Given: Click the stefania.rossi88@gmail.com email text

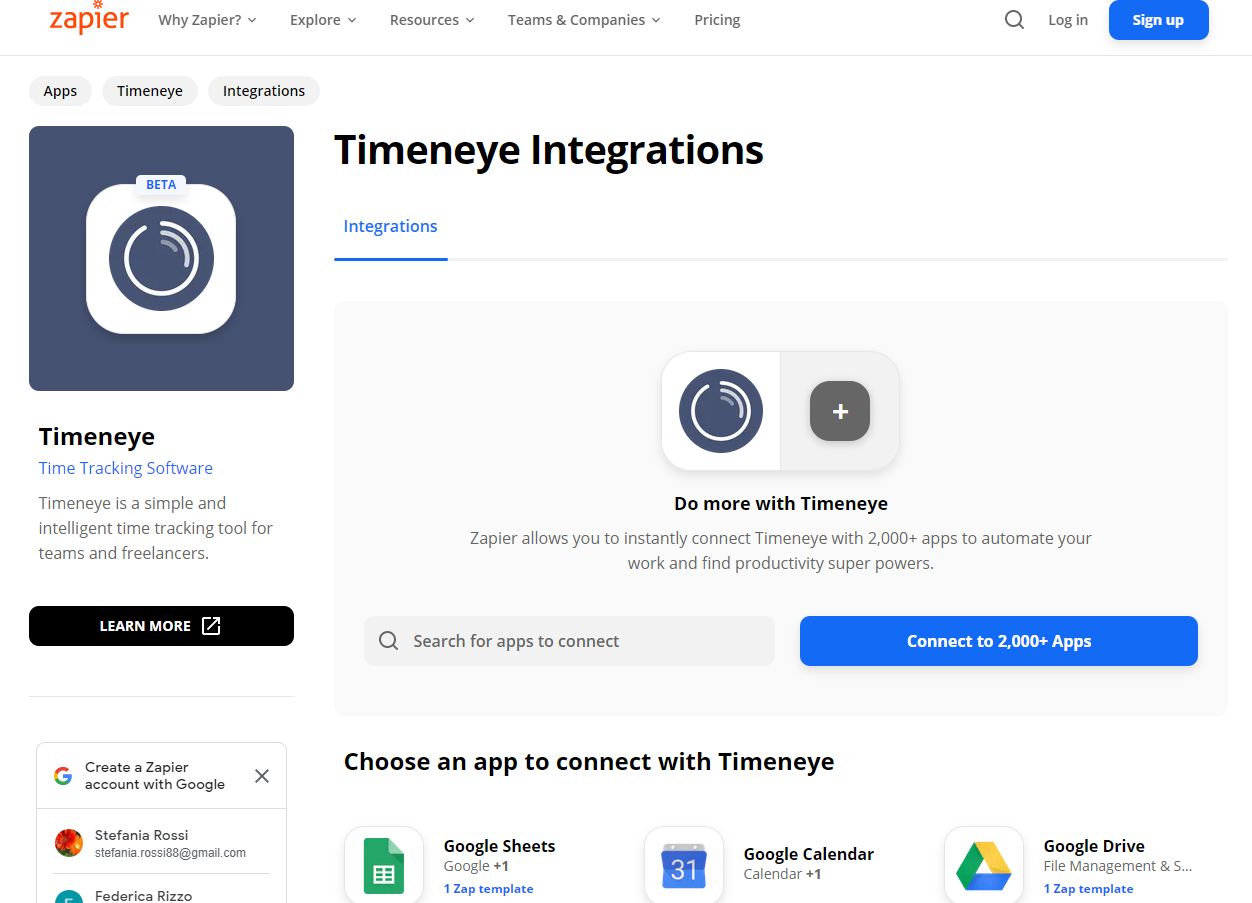Looking at the screenshot, I should click(x=170, y=853).
